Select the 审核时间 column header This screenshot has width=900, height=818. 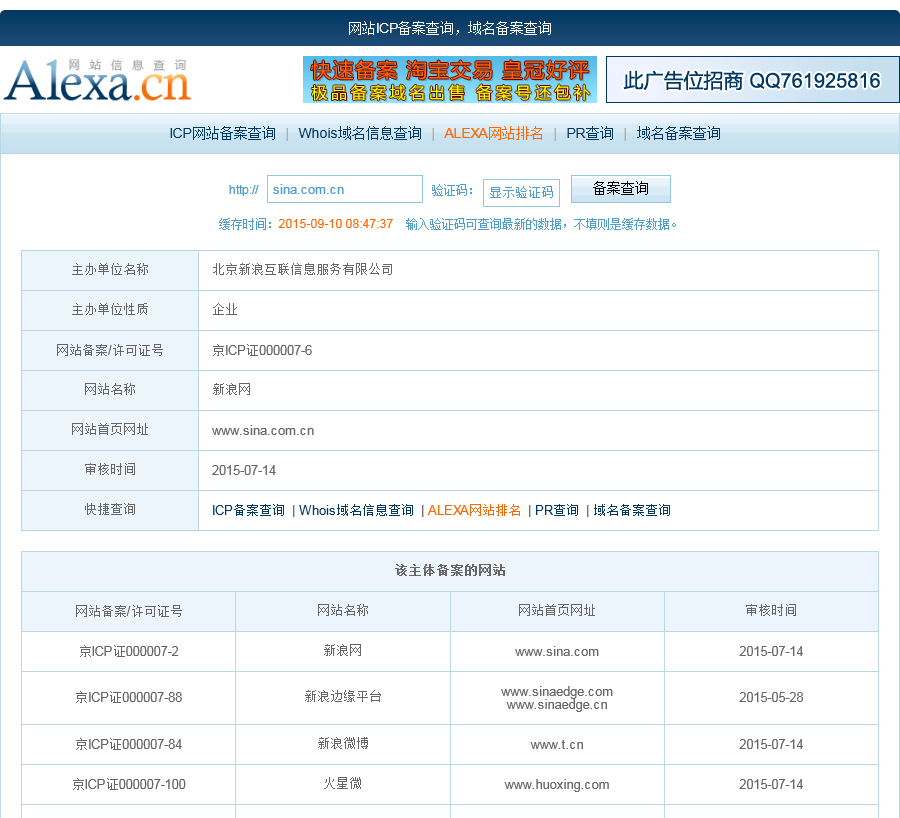pos(771,611)
